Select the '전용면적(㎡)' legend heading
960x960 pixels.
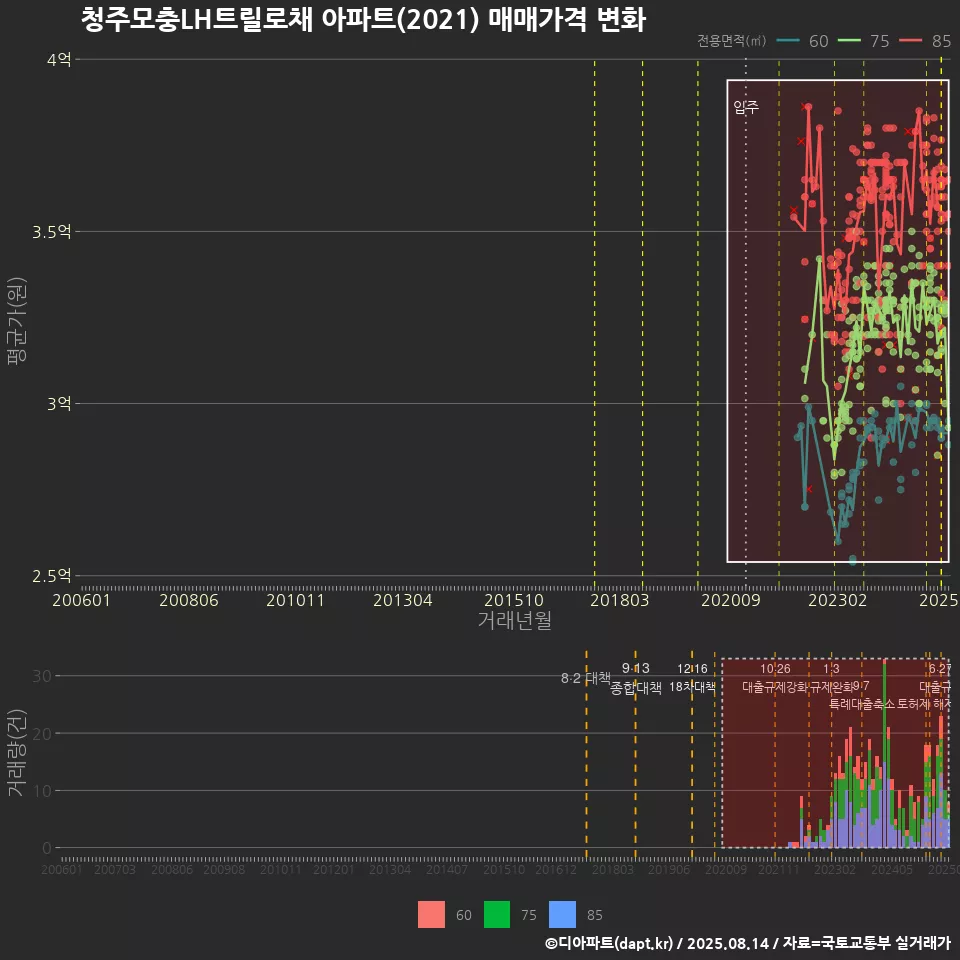[x=732, y=41]
